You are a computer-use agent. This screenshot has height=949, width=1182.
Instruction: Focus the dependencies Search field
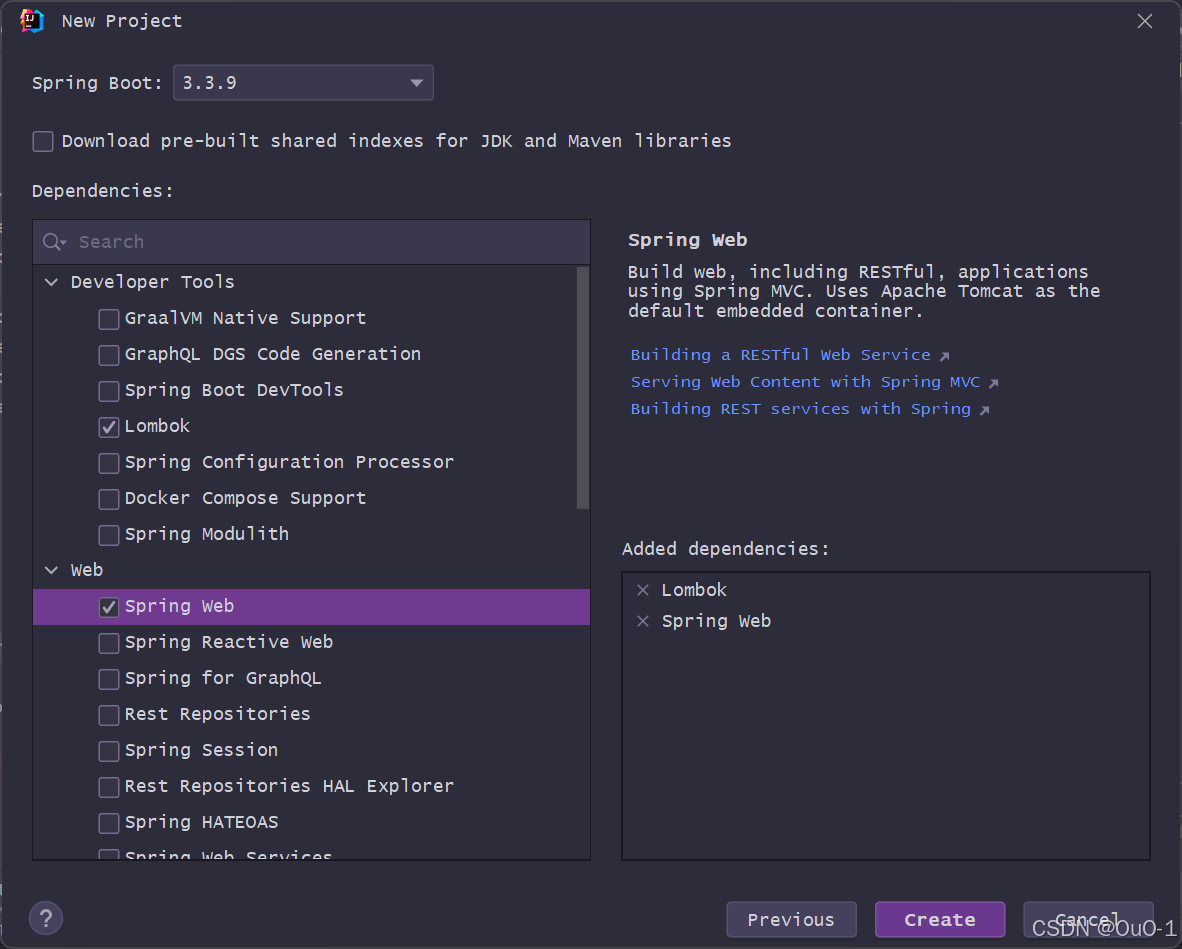pos(311,242)
